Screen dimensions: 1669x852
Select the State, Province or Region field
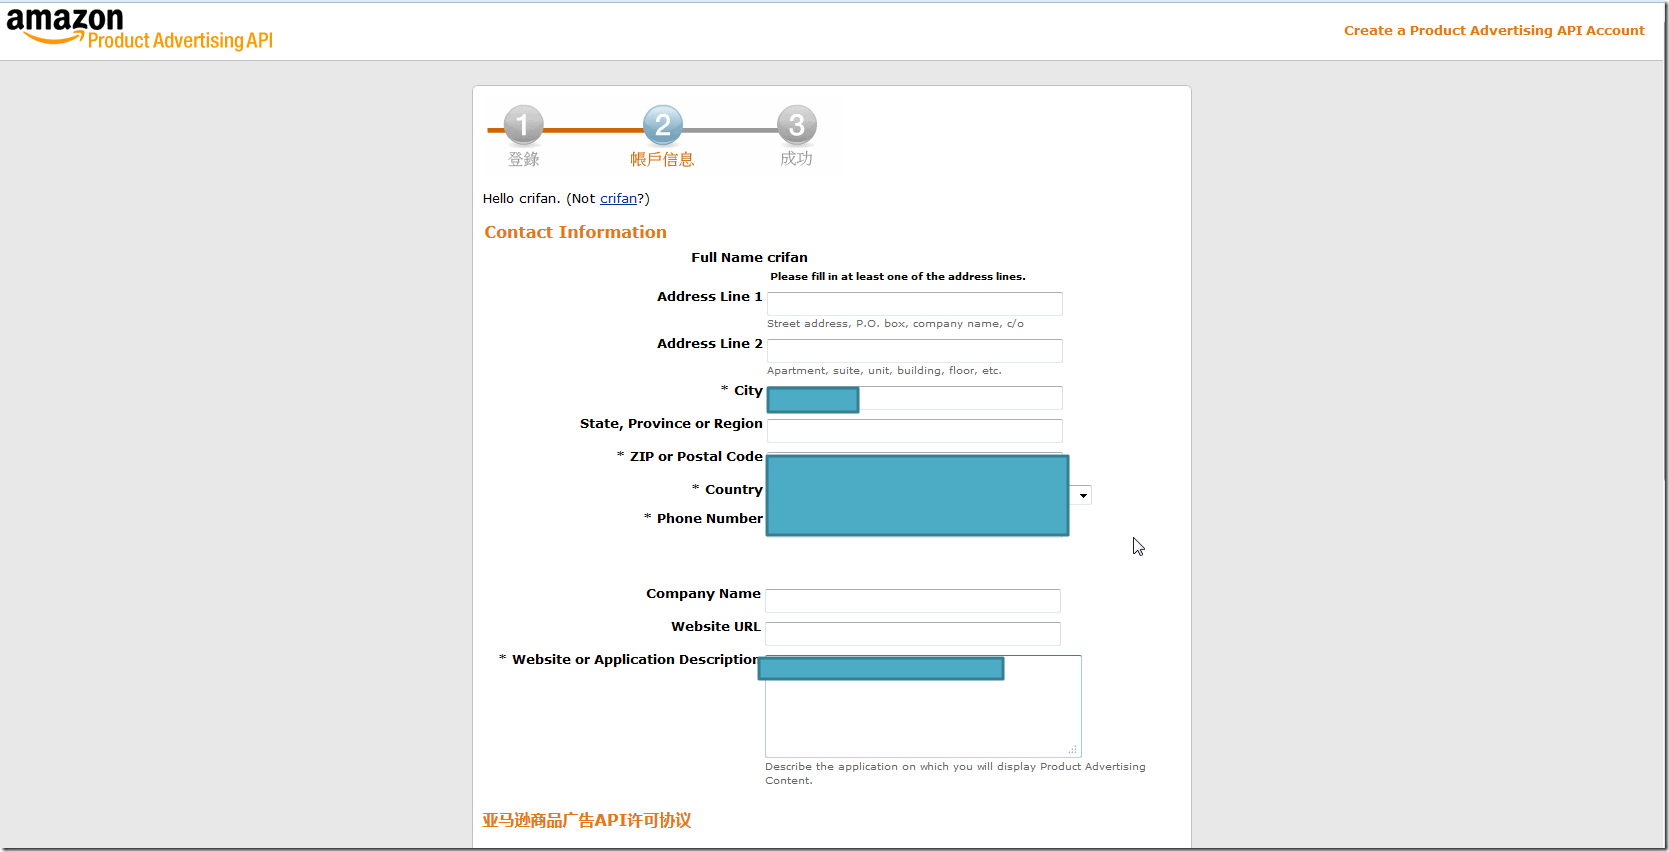tap(914, 431)
